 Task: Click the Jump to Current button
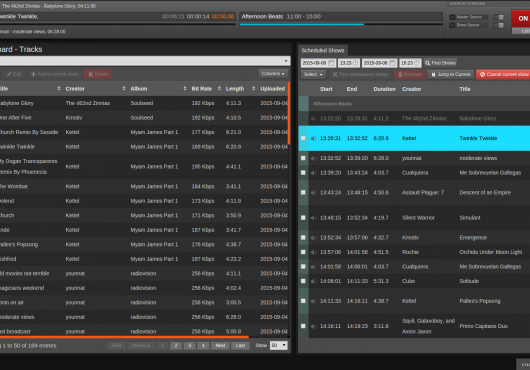[x=451, y=74]
